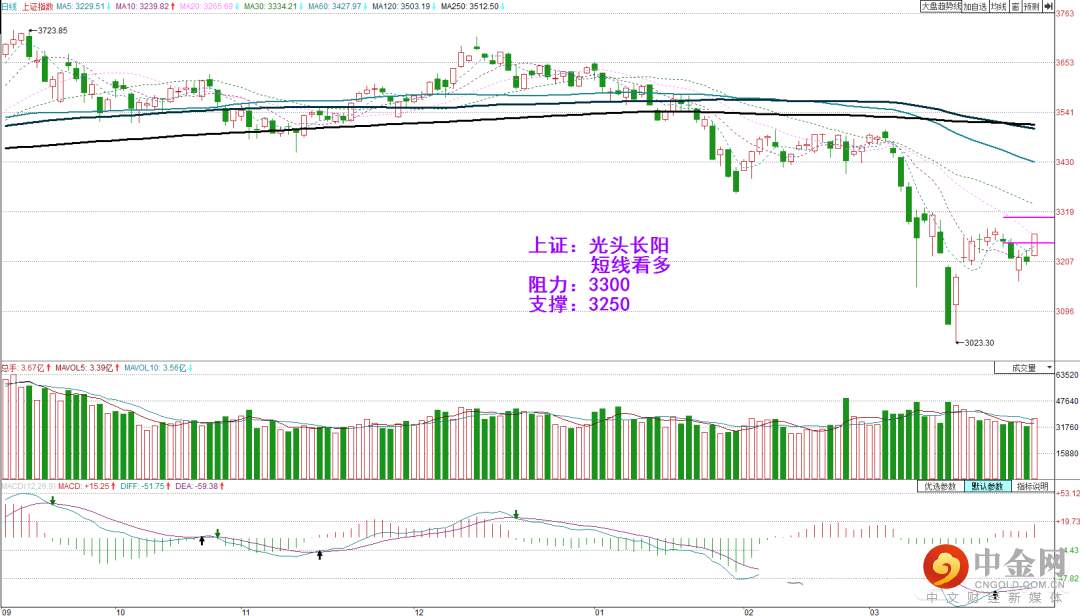Click the 上证指数 title label
This screenshot has width=1080, height=616.
tap(37, 6)
